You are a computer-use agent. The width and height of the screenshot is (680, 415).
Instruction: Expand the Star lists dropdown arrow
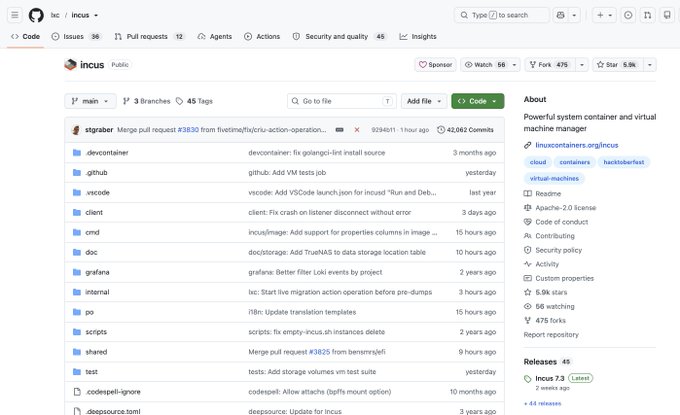click(650, 65)
